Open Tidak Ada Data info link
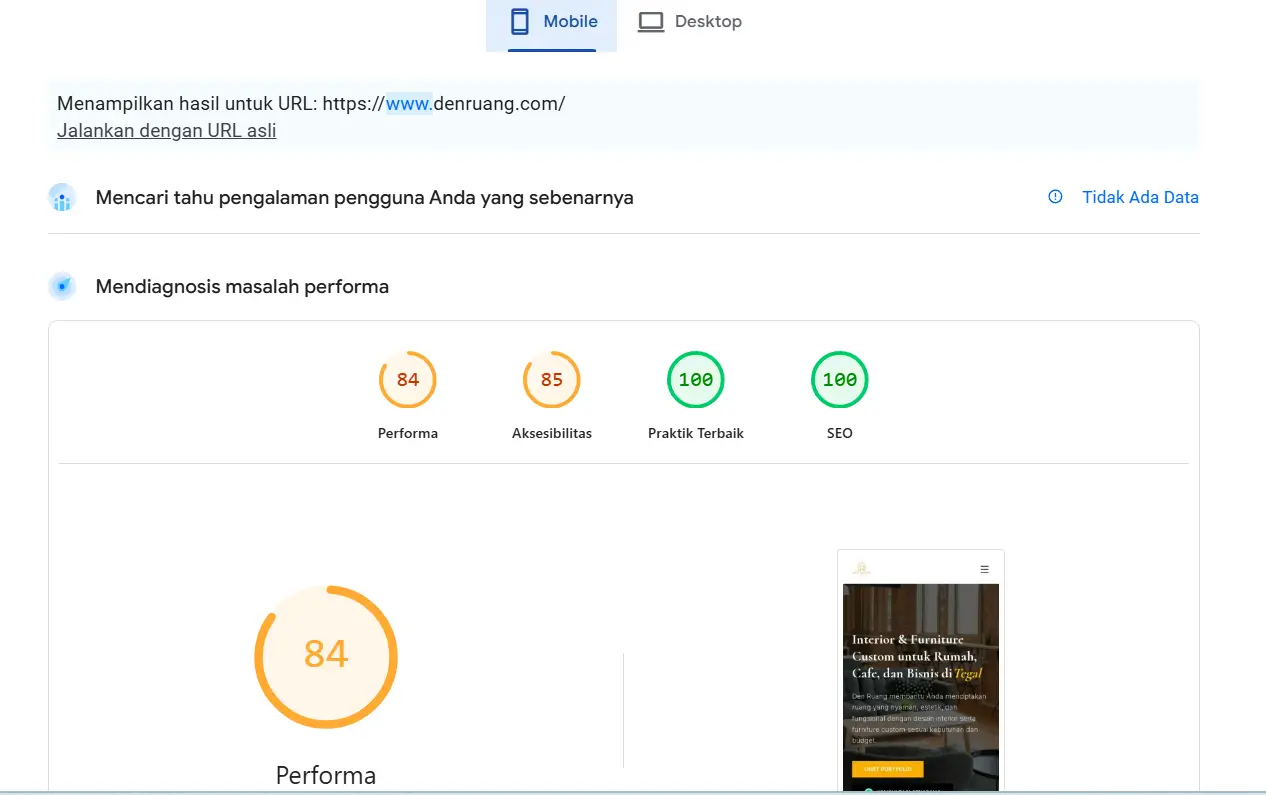The height and width of the screenshot is (795, 1266). click(1140, 197)
